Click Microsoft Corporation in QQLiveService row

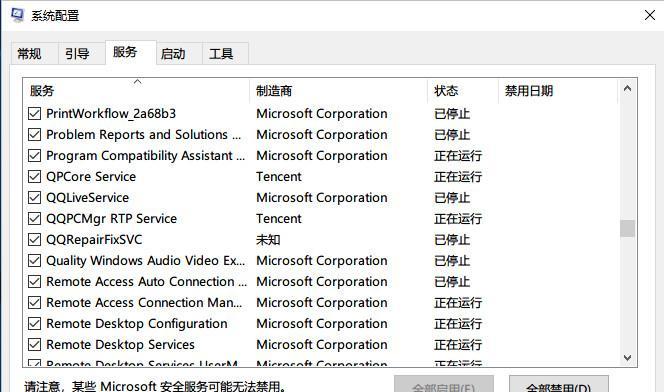[322, 198]
